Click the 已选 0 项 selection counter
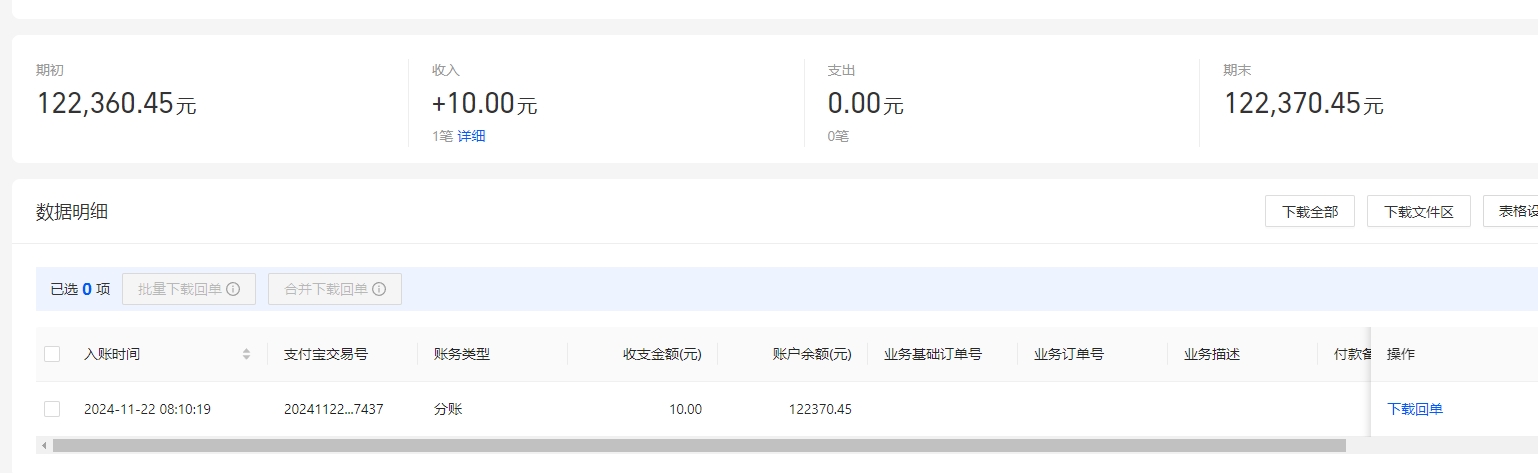This screenshot has width=1538, height=473. click(80, 289)
